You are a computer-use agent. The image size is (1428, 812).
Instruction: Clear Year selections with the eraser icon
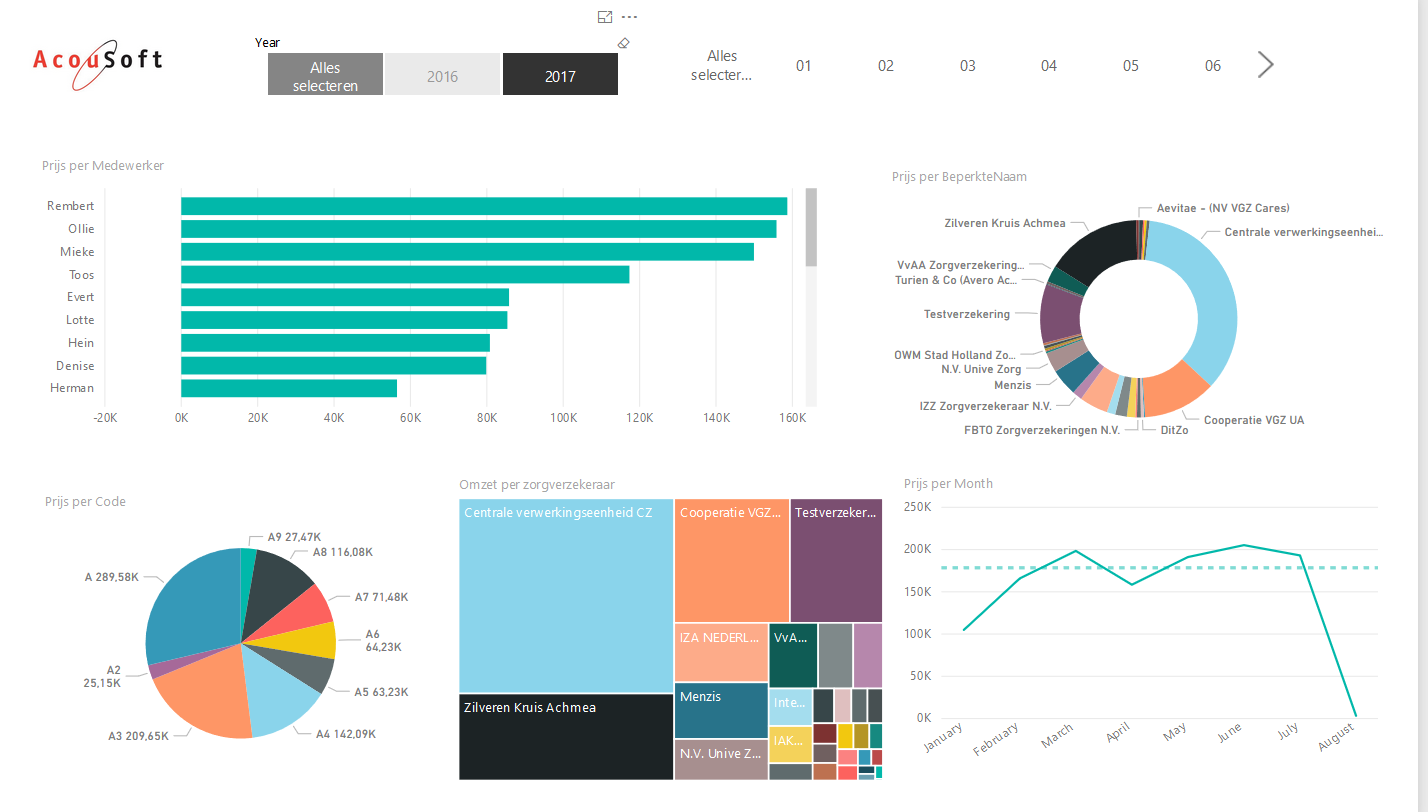624,43
